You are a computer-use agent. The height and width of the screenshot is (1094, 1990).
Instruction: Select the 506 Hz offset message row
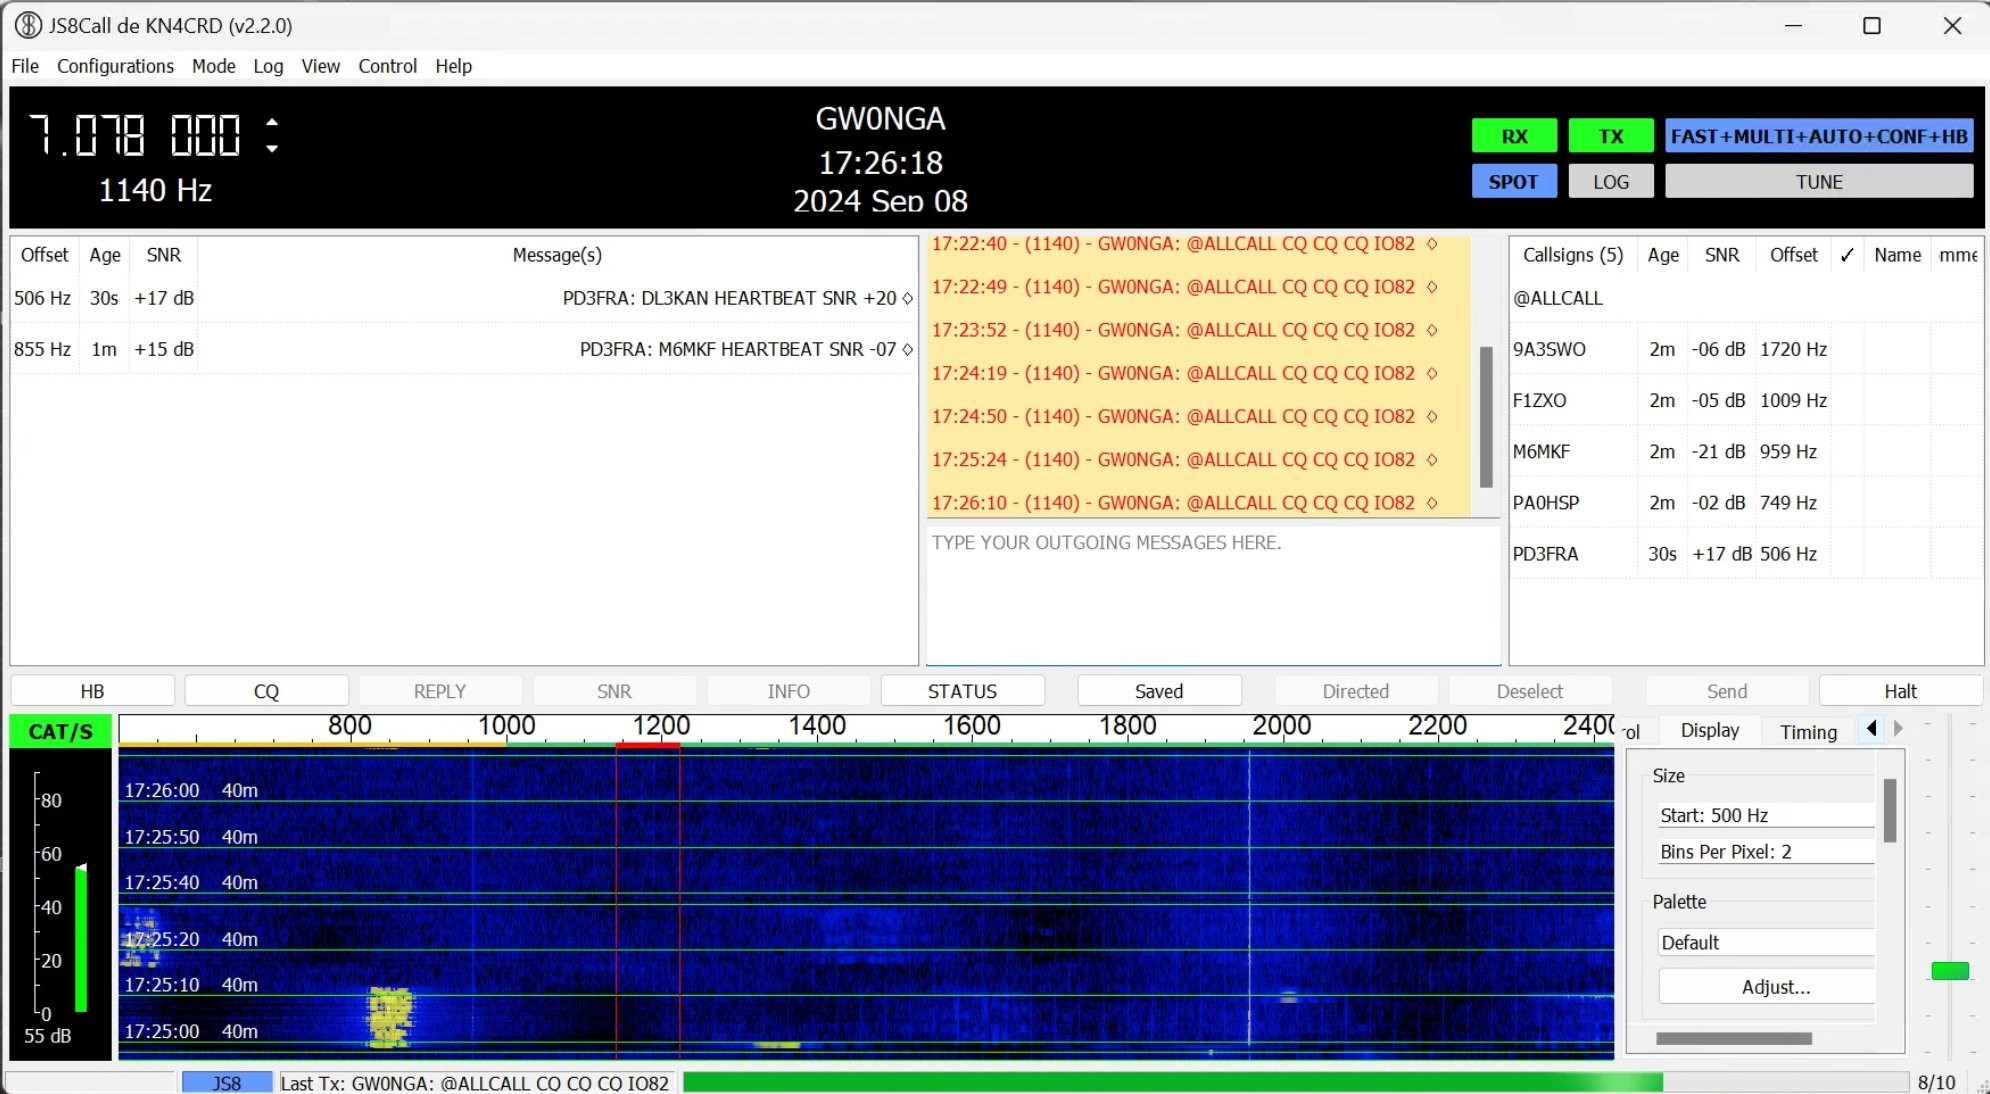[463, 298]
